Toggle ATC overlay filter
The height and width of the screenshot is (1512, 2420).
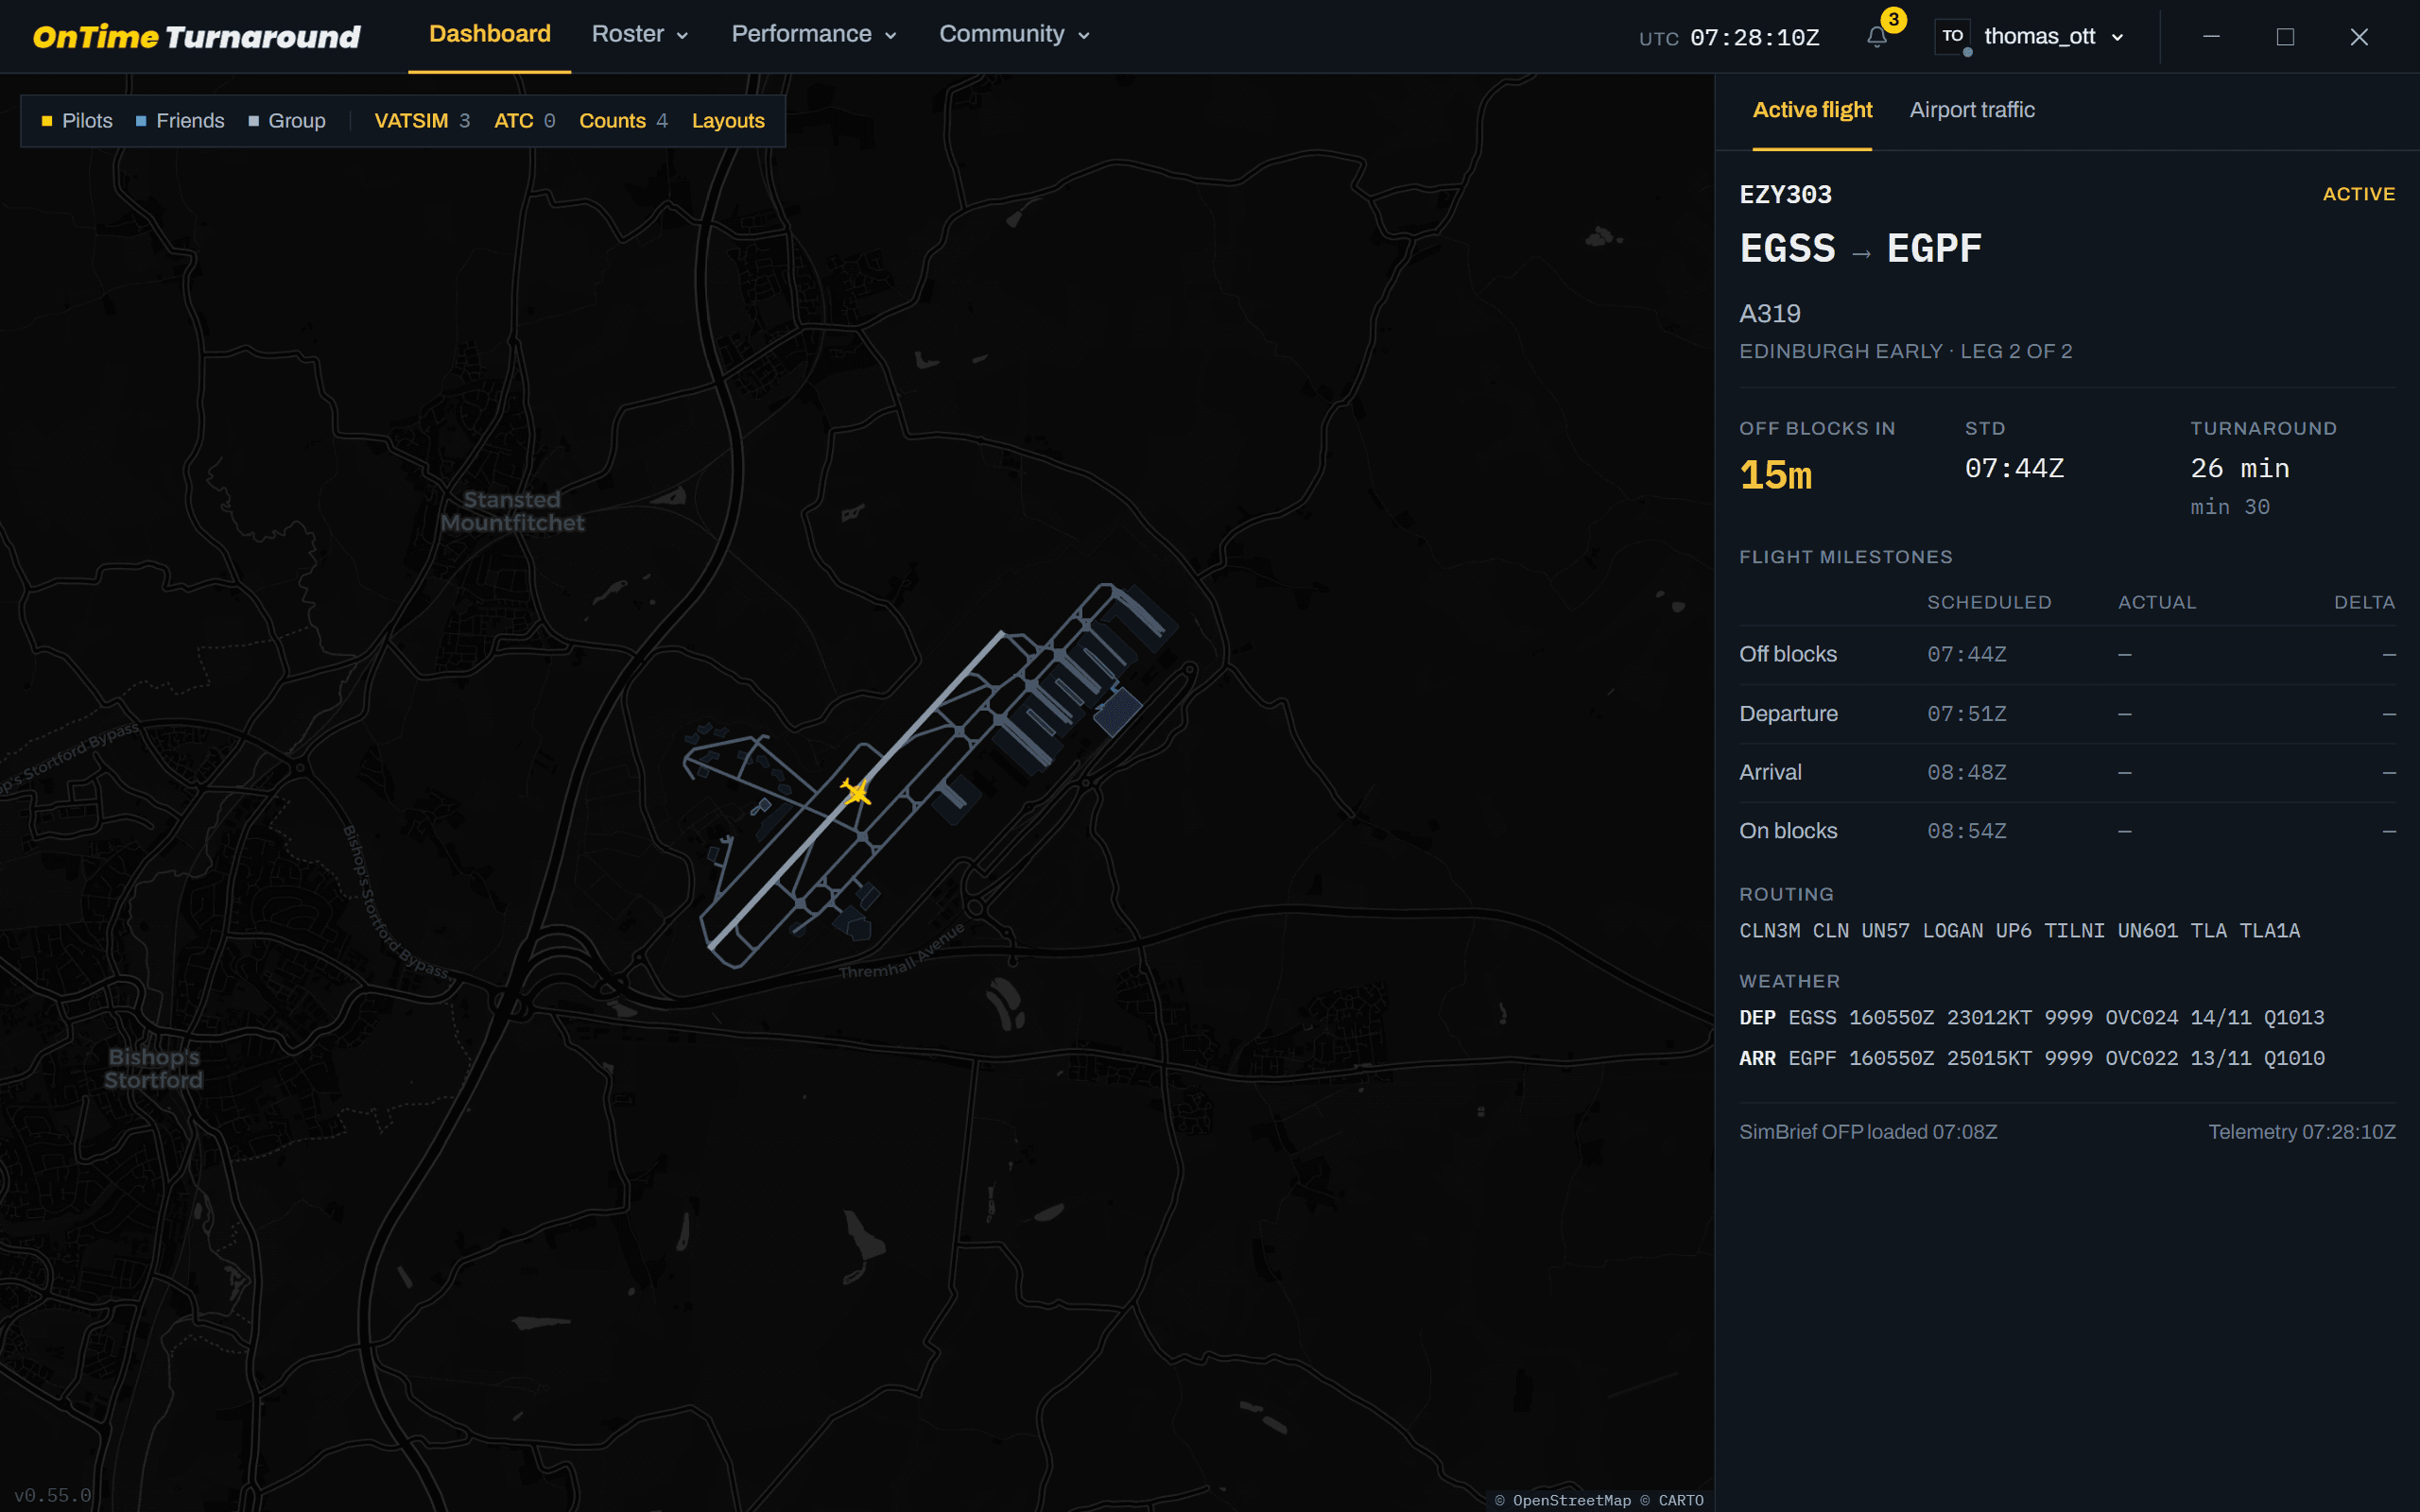(524, 121)
